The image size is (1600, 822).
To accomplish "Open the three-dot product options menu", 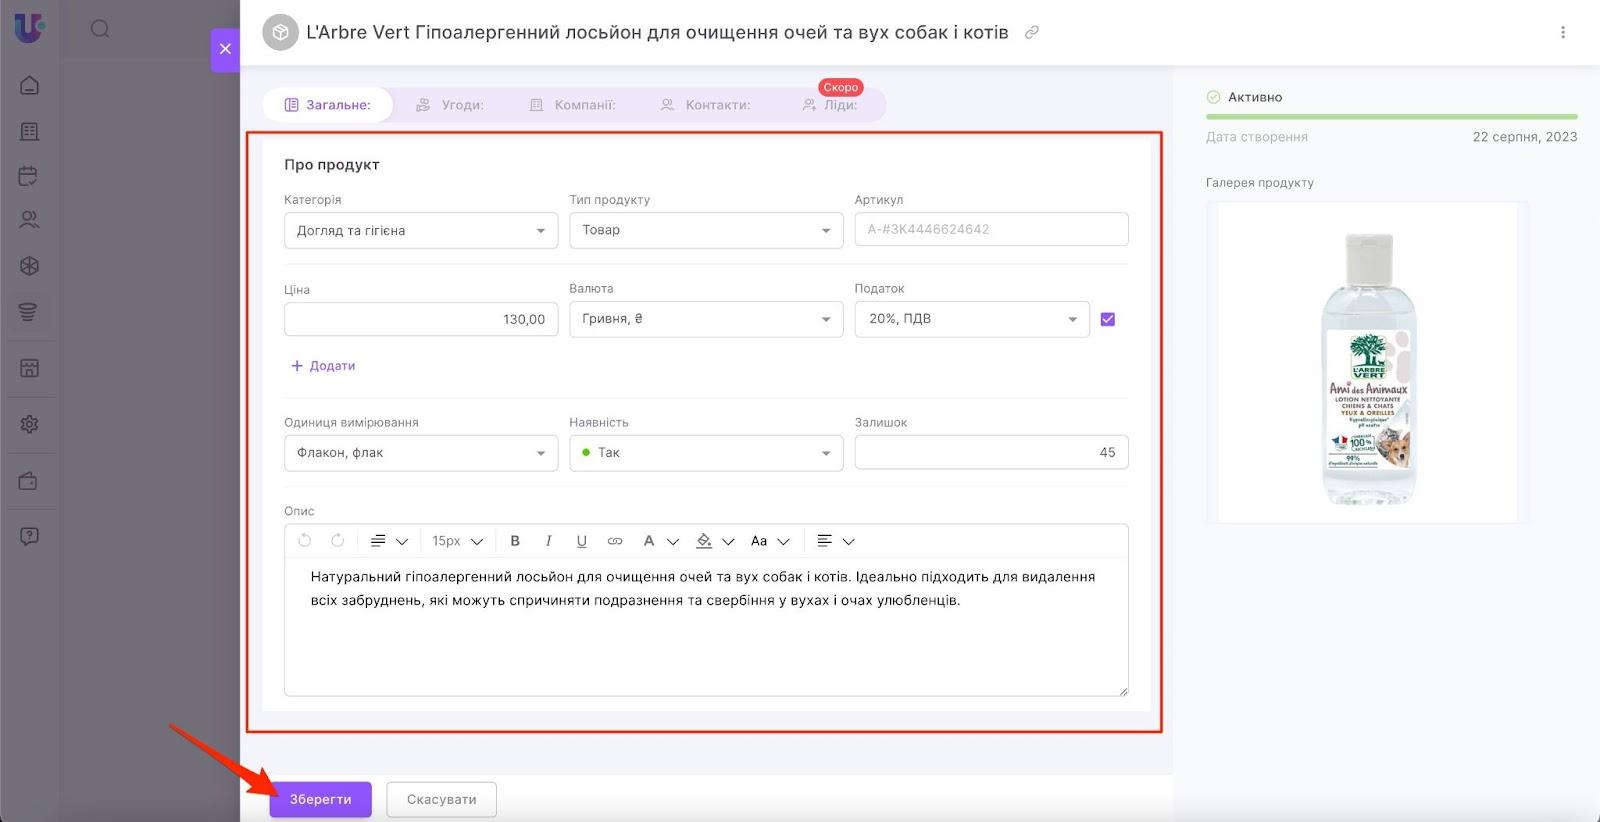I will point(1562,32).
